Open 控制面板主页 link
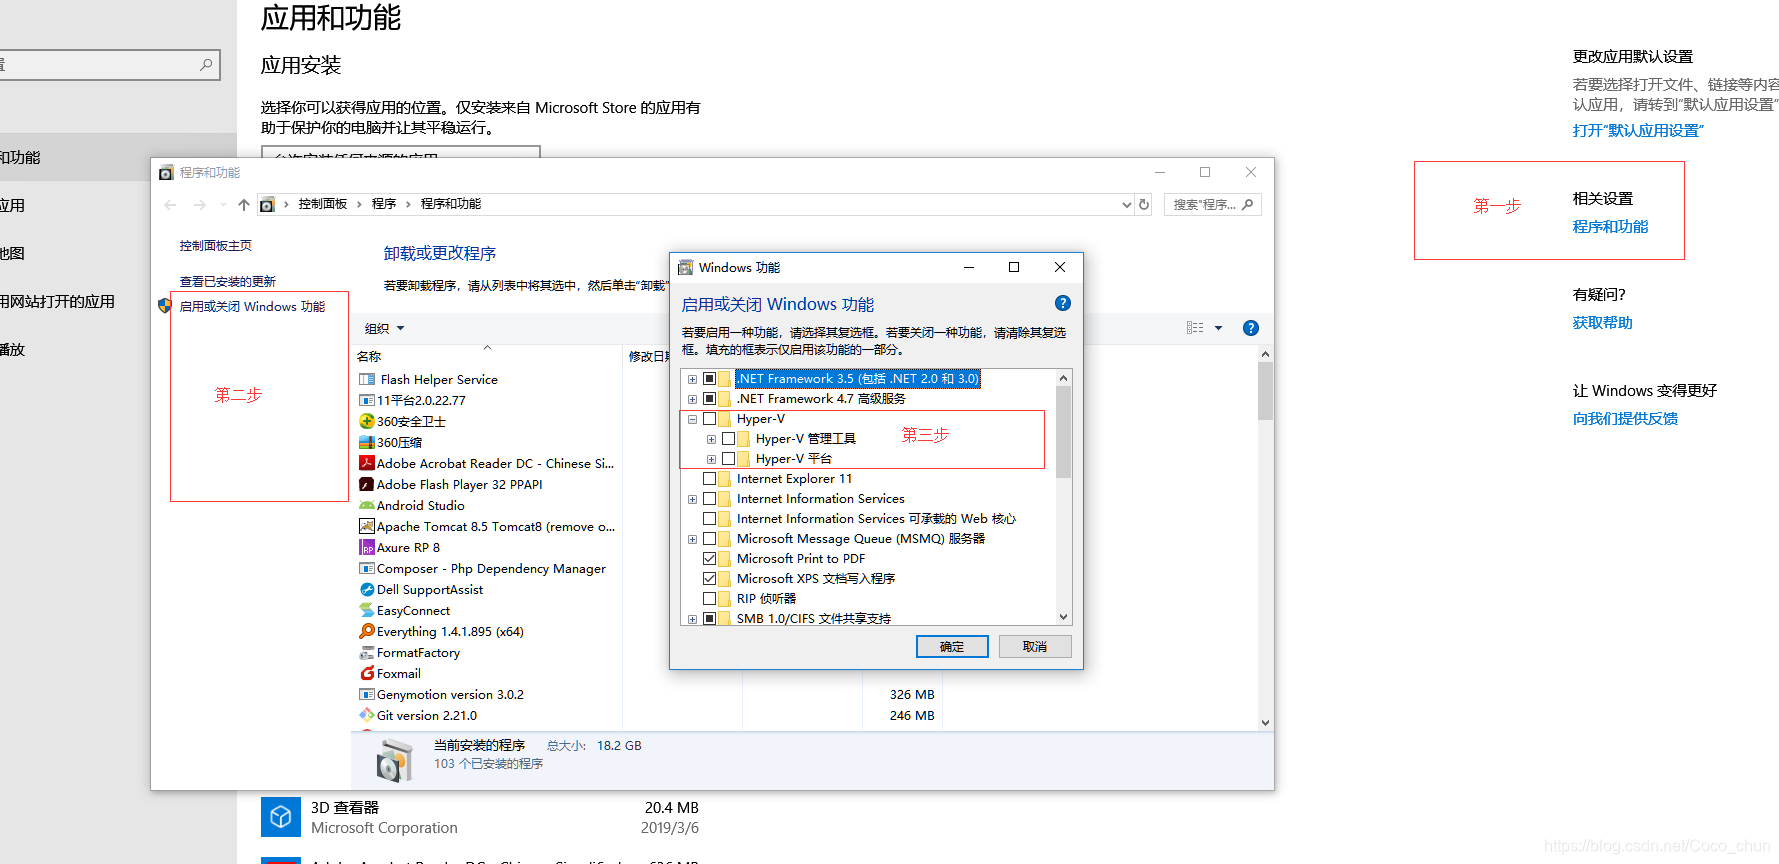This screenshot has height=864, width=1779. 216,246
